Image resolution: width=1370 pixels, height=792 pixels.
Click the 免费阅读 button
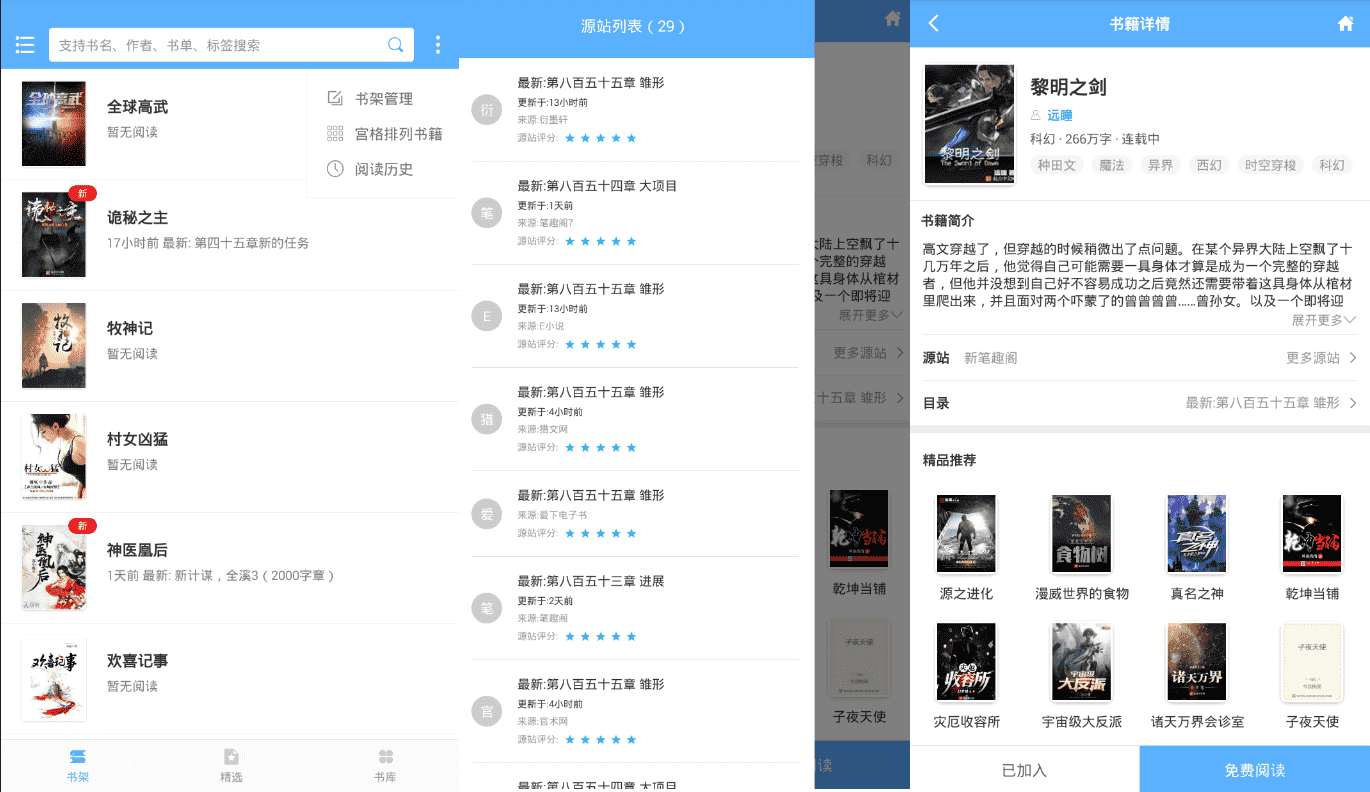(1255, 769)
